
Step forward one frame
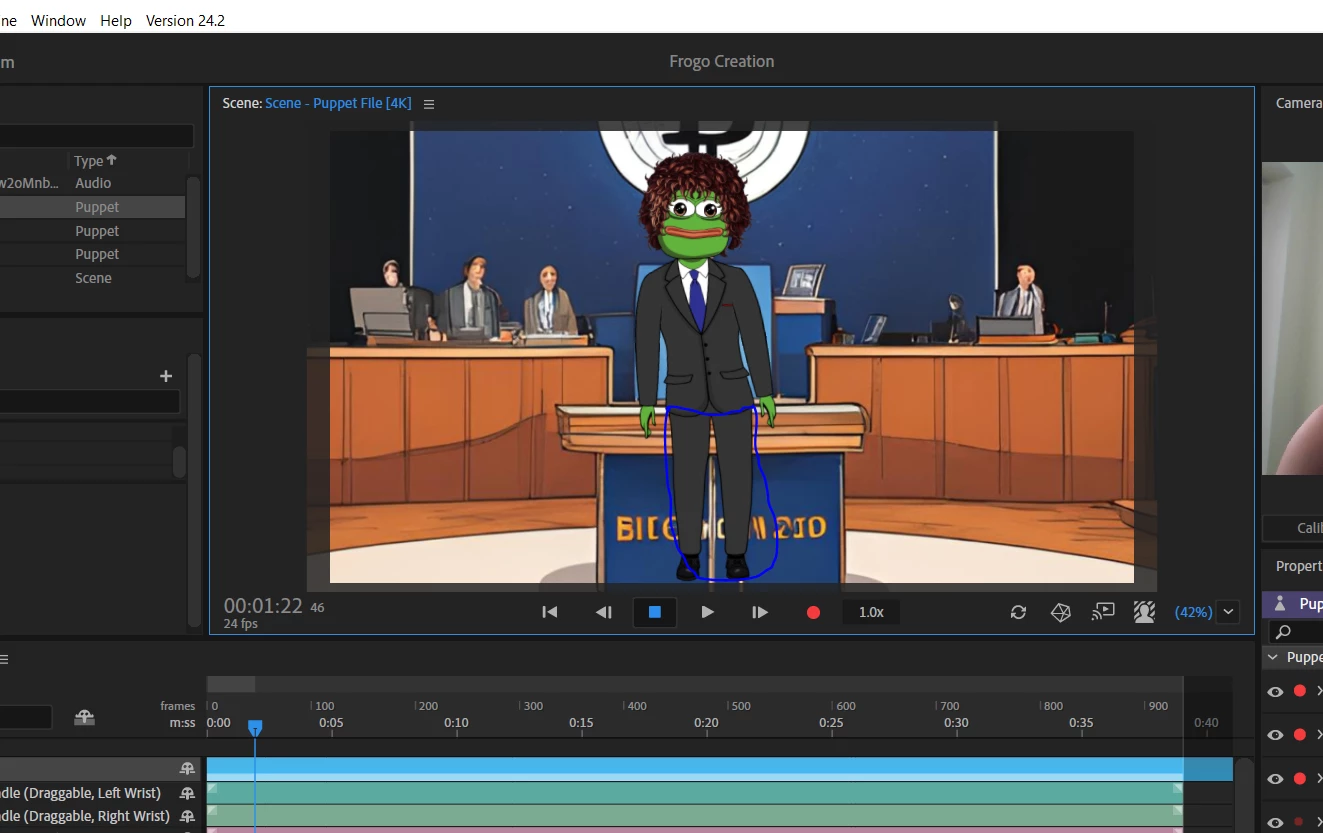[760, 612]
